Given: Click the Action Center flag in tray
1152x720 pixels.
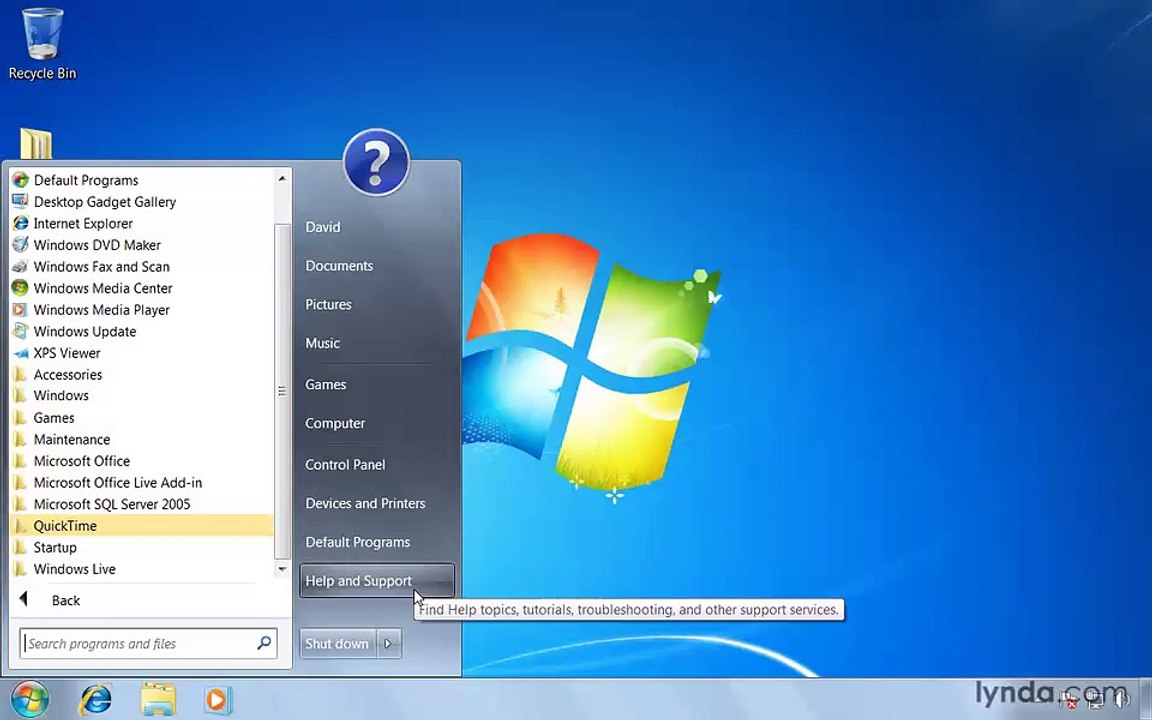Looking at the screenshot, I should pyautogui.click(x=1068, y=699).
